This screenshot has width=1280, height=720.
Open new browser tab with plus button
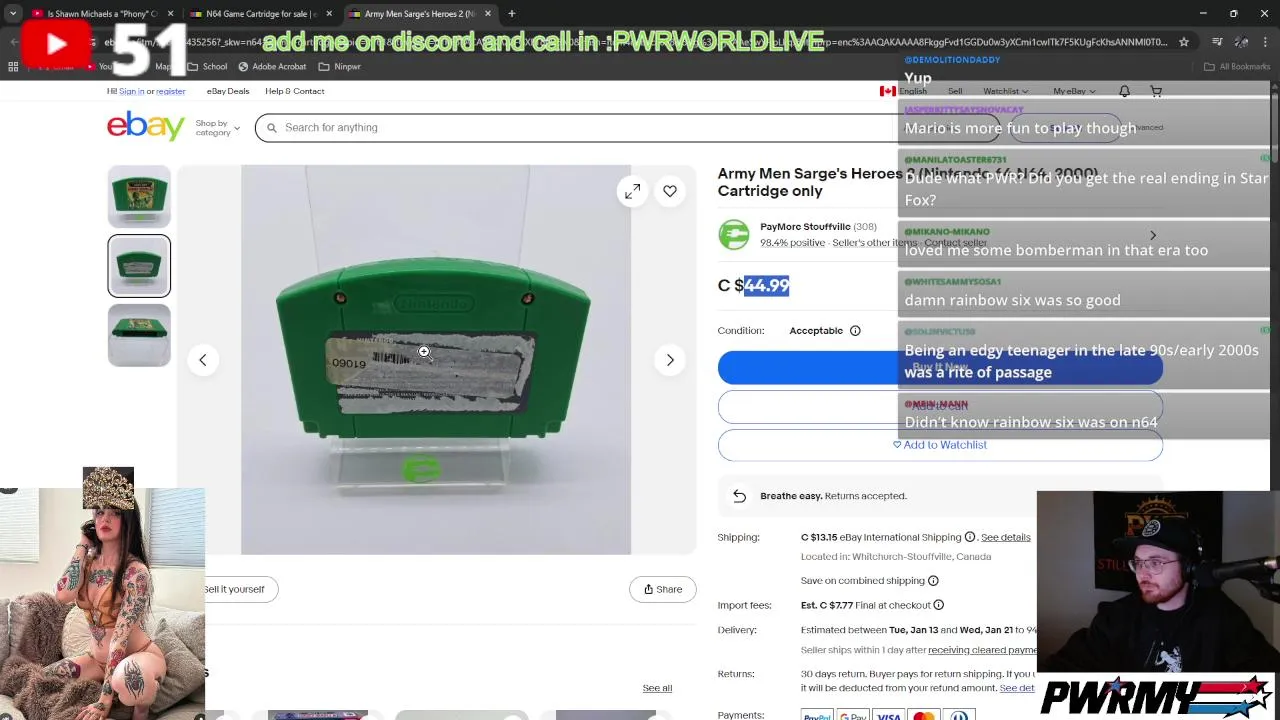pyautogui.click(x=511, y=14)
